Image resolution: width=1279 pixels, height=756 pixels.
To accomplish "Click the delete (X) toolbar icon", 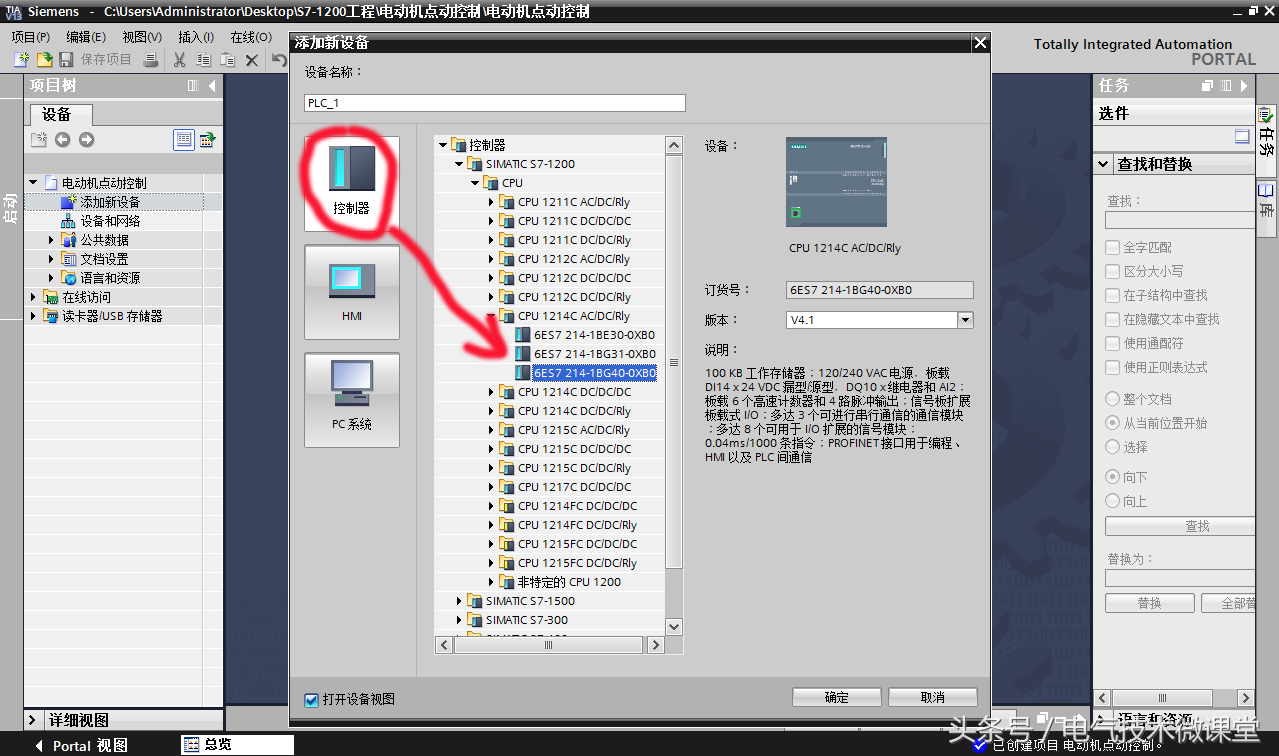I will click(252, 60).
